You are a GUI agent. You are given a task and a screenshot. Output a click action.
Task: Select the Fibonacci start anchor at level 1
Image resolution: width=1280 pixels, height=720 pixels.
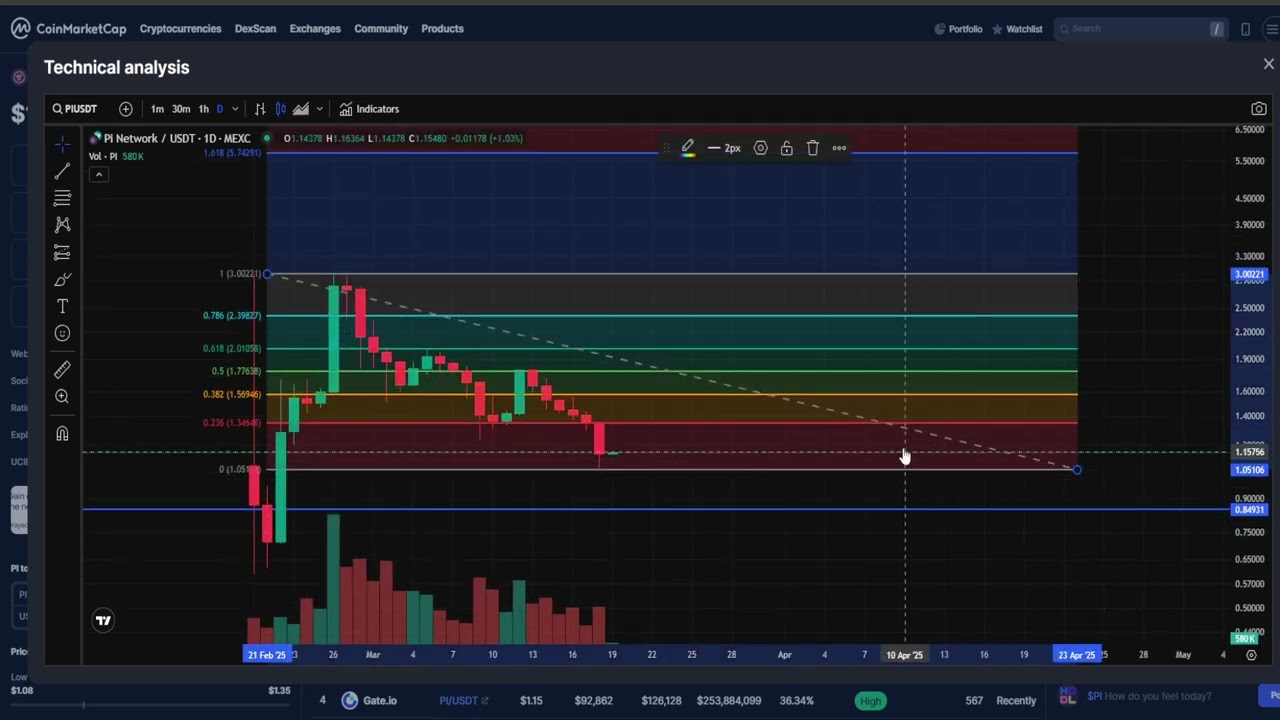(267, 274)
